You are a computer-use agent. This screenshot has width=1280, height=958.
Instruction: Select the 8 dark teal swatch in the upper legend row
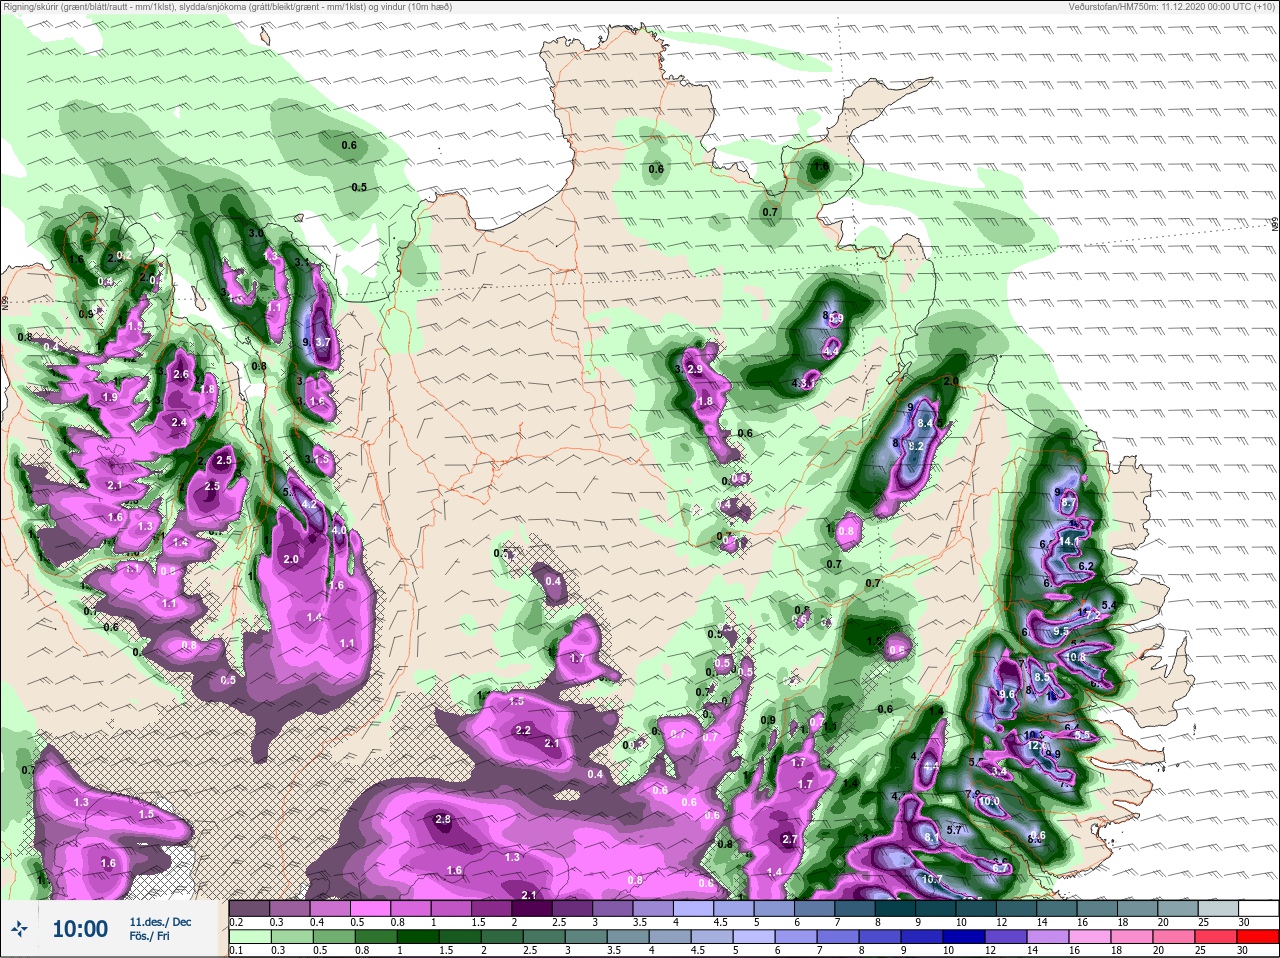pyautogui.click(x=897, y=908)
